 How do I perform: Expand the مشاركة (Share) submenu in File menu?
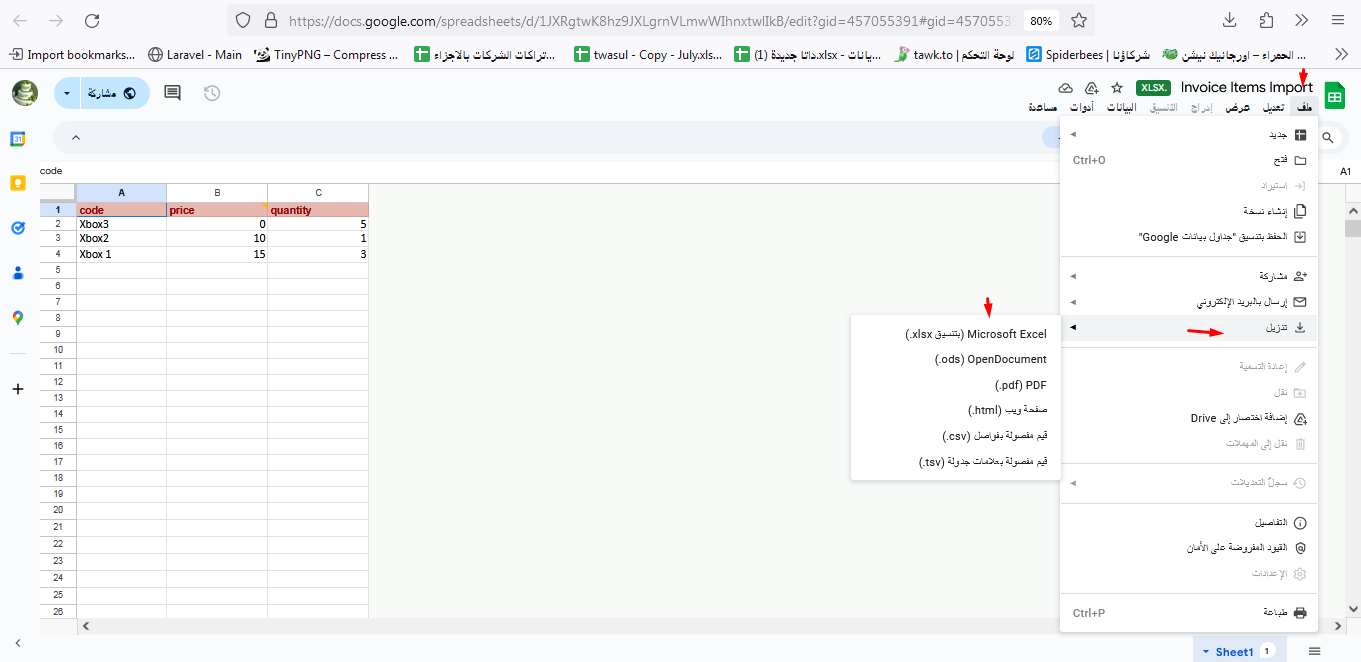coord(1189,276)
